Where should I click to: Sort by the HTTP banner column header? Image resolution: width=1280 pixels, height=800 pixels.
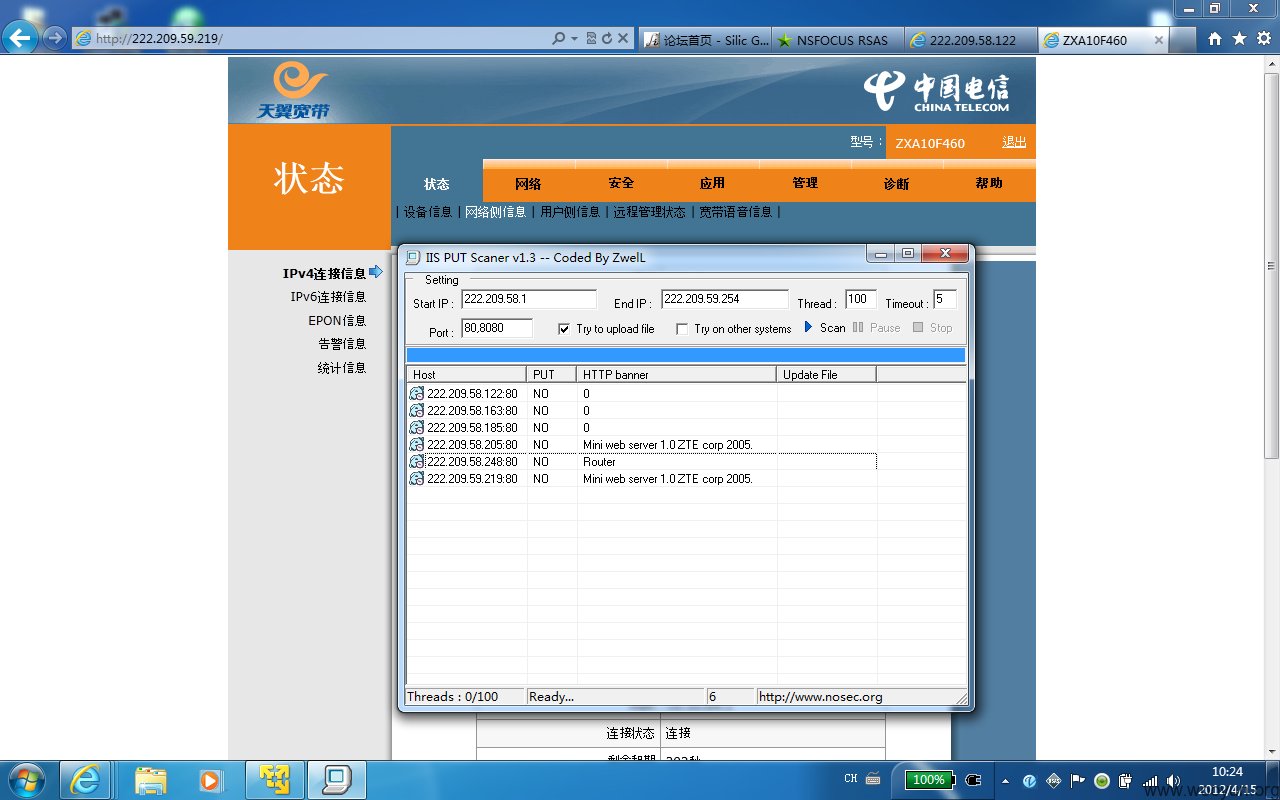click(x=677, y=374)
